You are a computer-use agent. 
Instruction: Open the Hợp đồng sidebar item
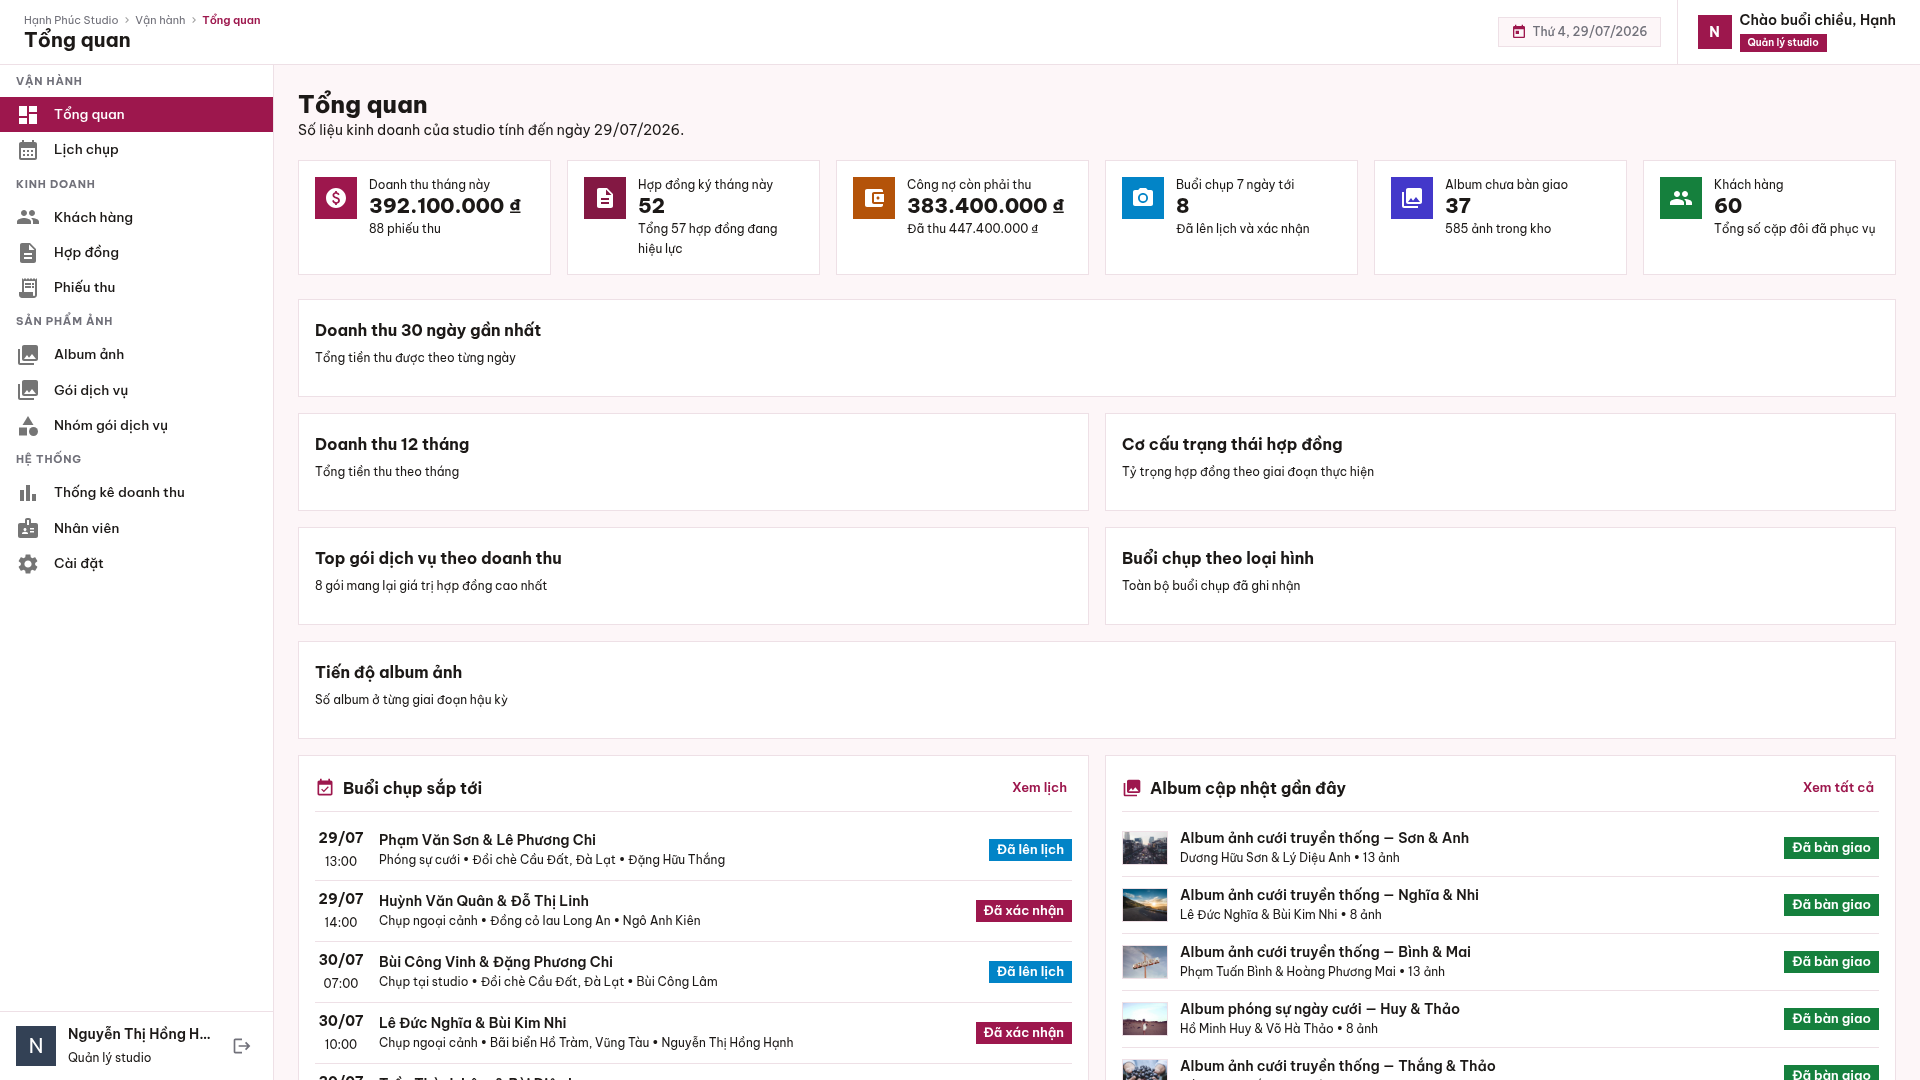136,253
